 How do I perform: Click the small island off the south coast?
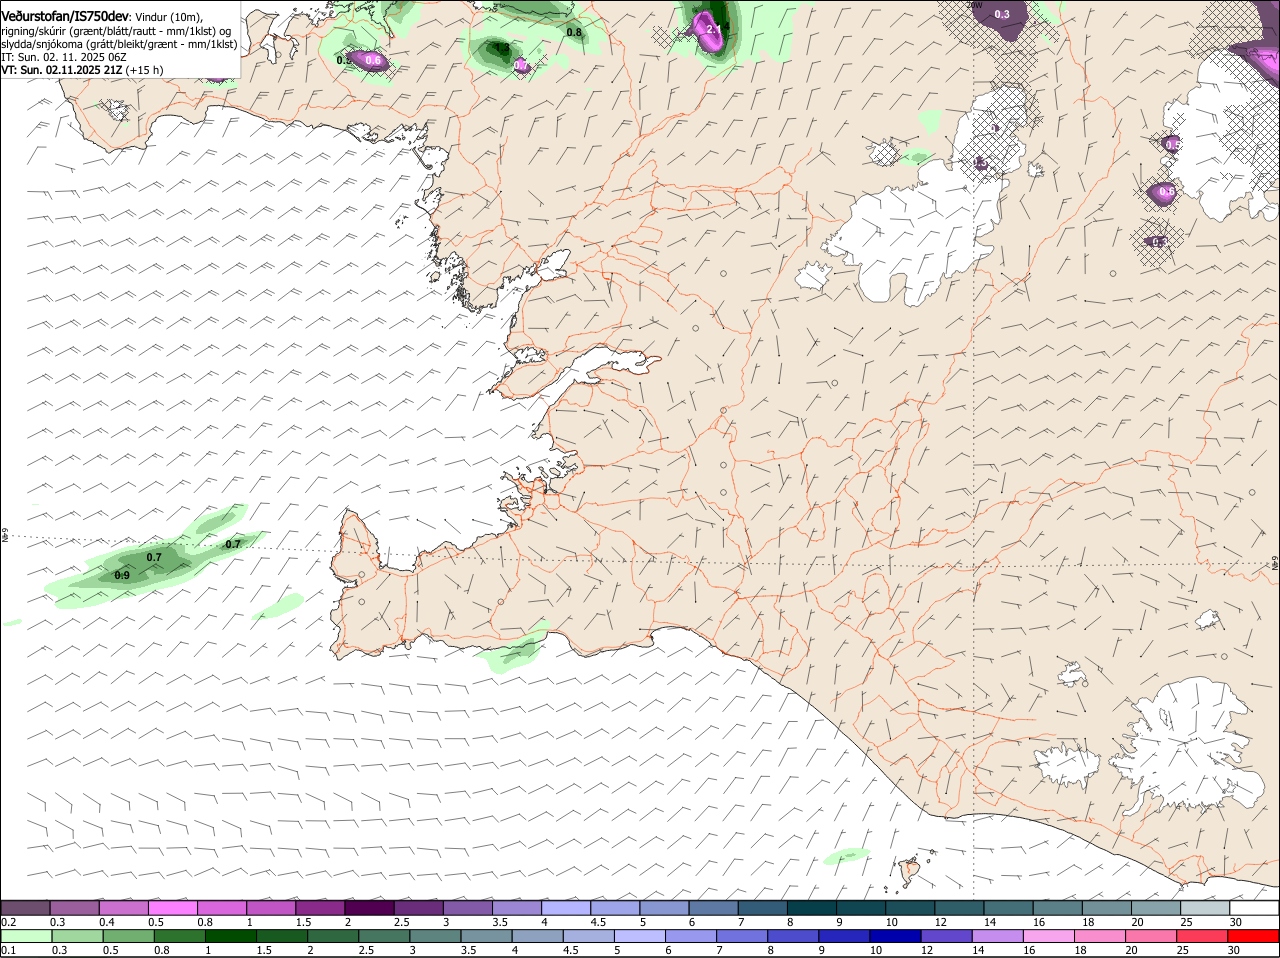tap(908, 872)
